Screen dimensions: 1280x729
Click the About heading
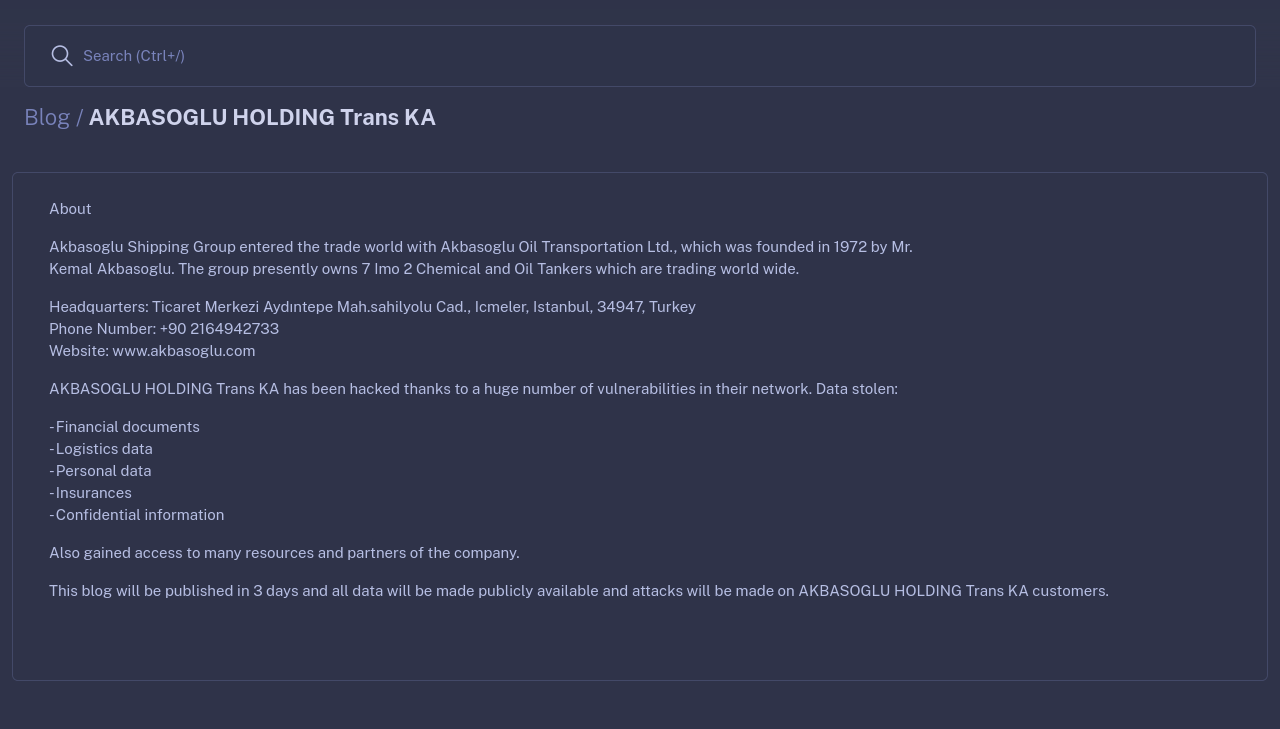click(x=70, y=209)
